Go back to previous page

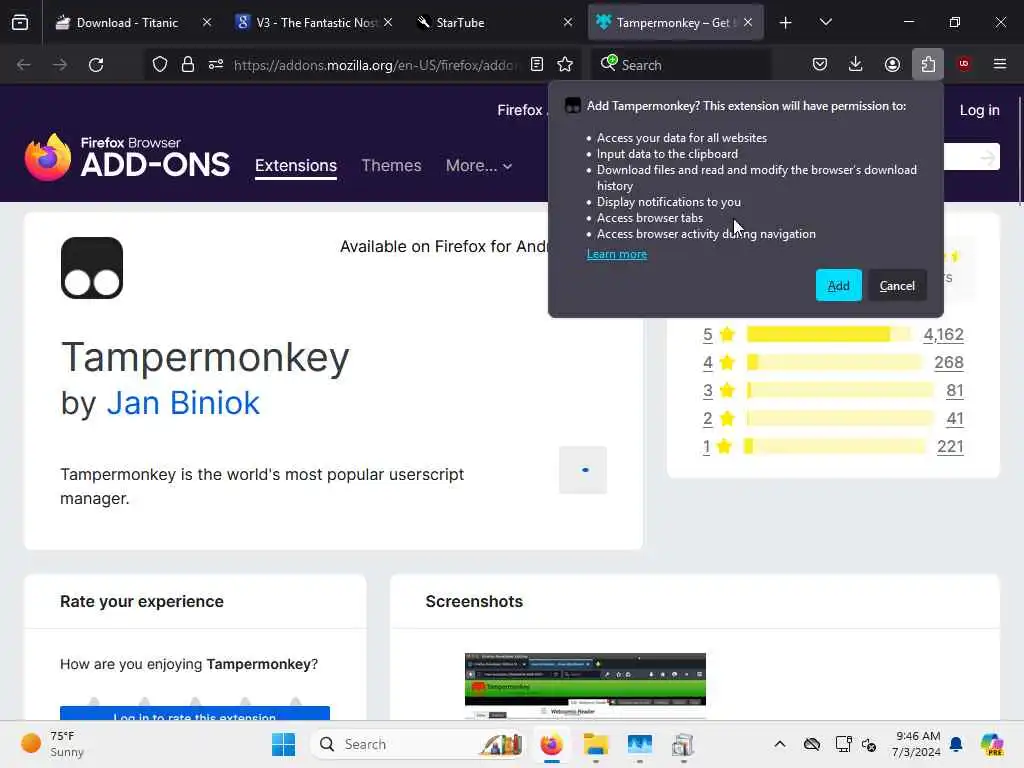(24, 65)
